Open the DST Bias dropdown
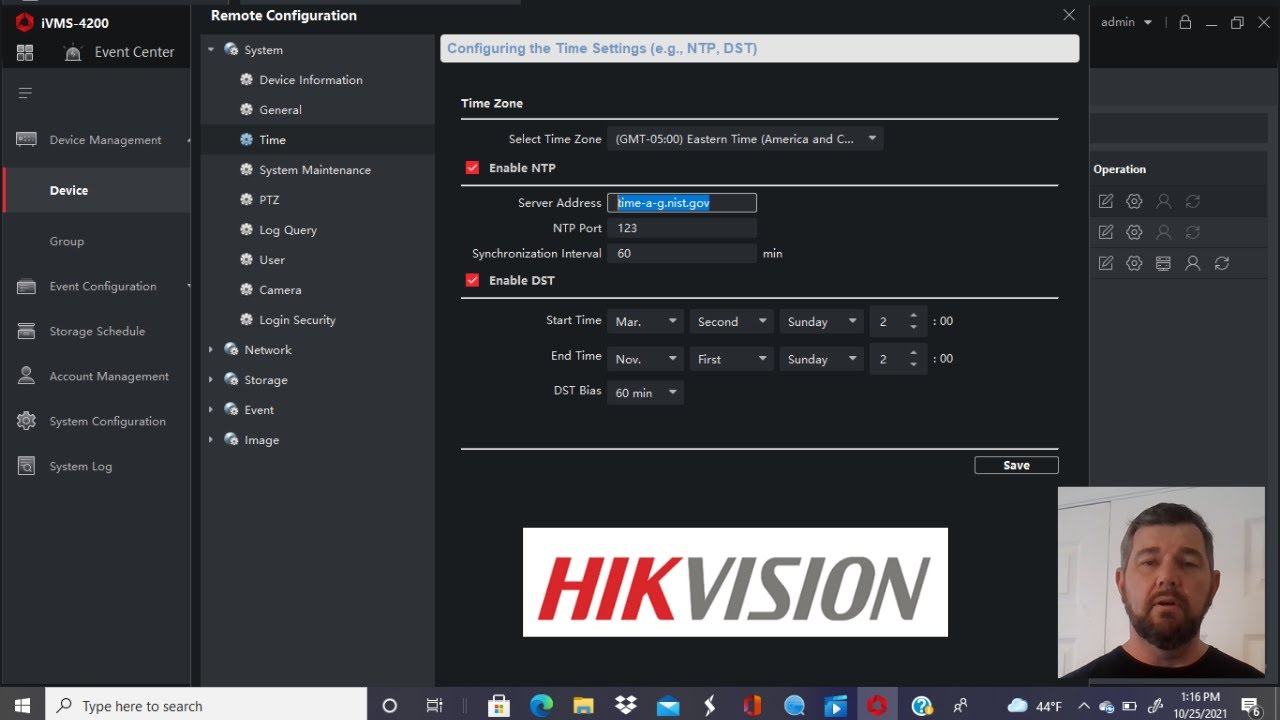 645,393
